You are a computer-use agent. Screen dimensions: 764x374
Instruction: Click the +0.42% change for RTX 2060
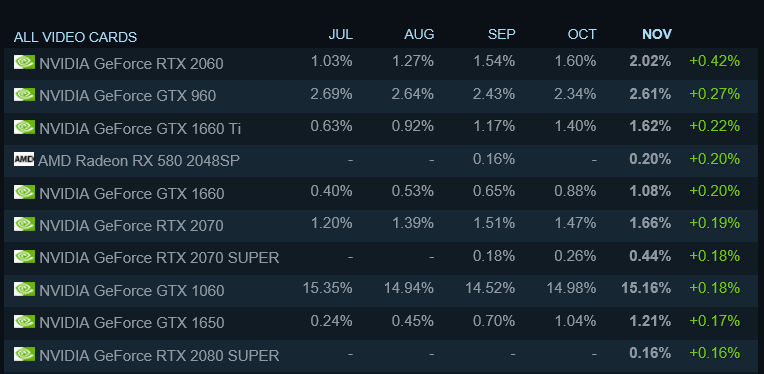coord(714,61)
